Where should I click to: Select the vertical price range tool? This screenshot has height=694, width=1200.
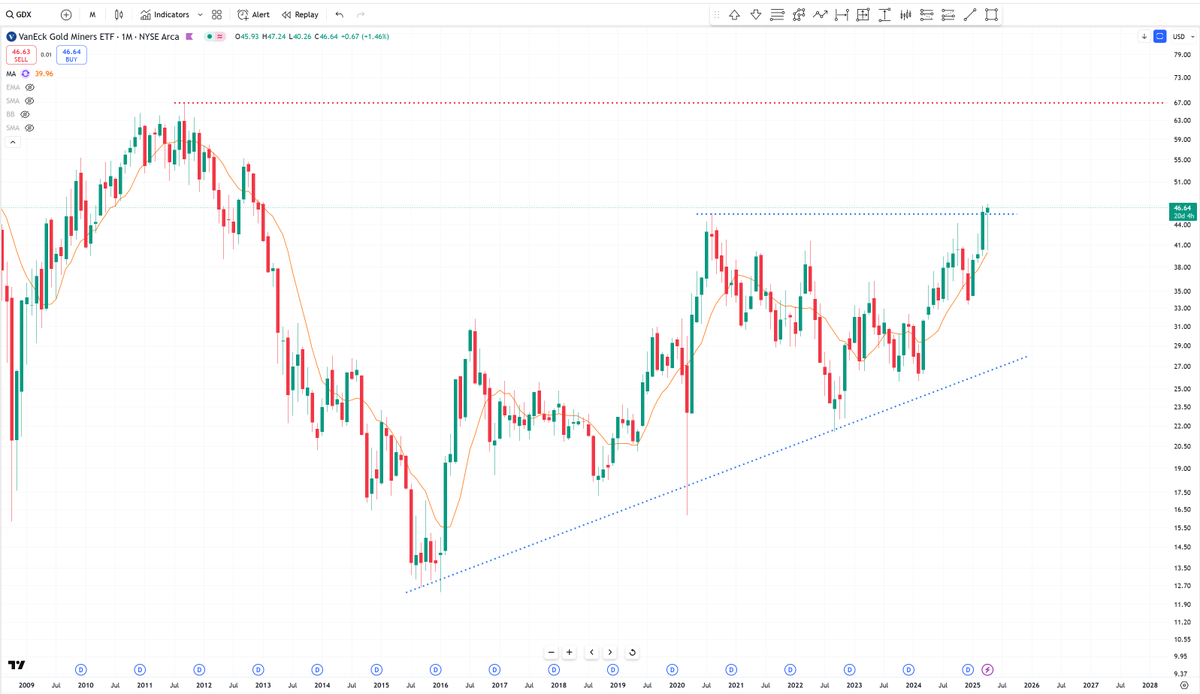pyautogui.click(x=885, y=15)
